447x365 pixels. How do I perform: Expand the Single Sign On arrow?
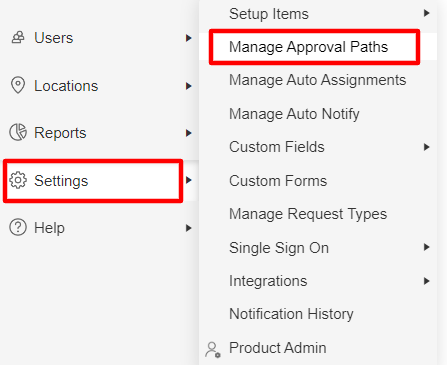click(x=426, y=247)
